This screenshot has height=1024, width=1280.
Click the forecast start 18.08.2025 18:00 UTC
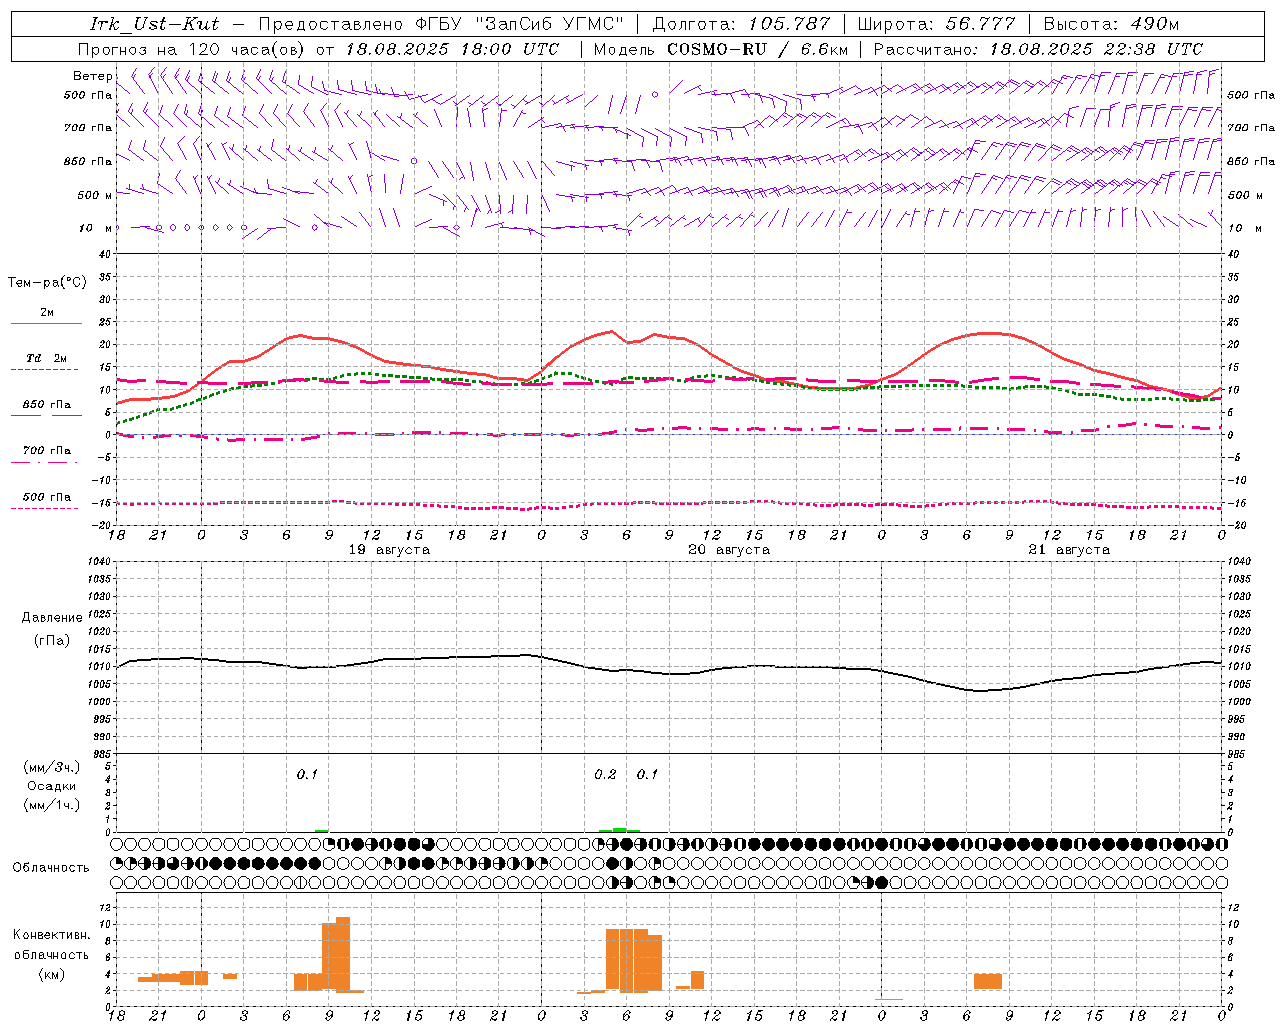452,49
